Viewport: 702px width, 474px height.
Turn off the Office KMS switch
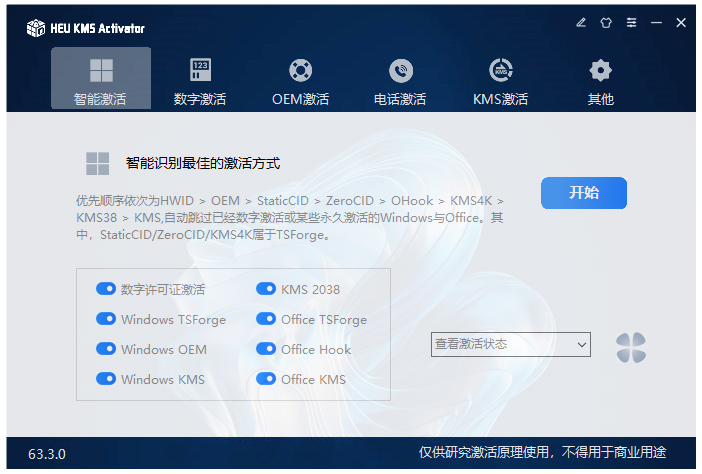click(266, 379)
